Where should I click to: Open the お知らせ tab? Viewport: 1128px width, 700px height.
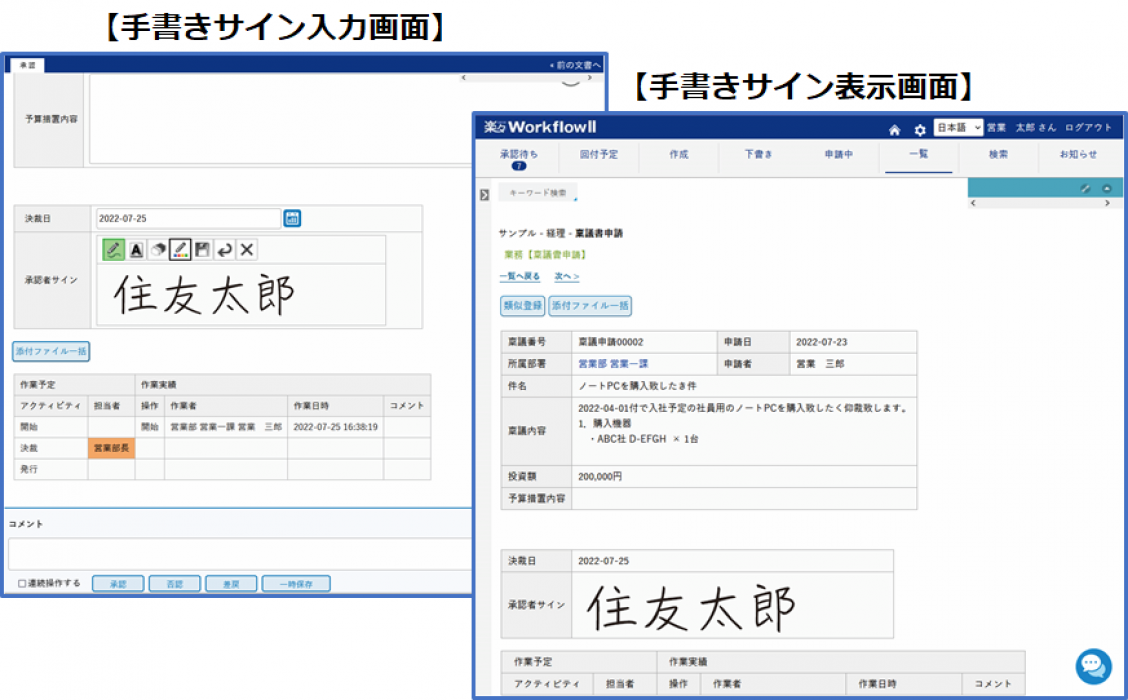click(1078, 155)
